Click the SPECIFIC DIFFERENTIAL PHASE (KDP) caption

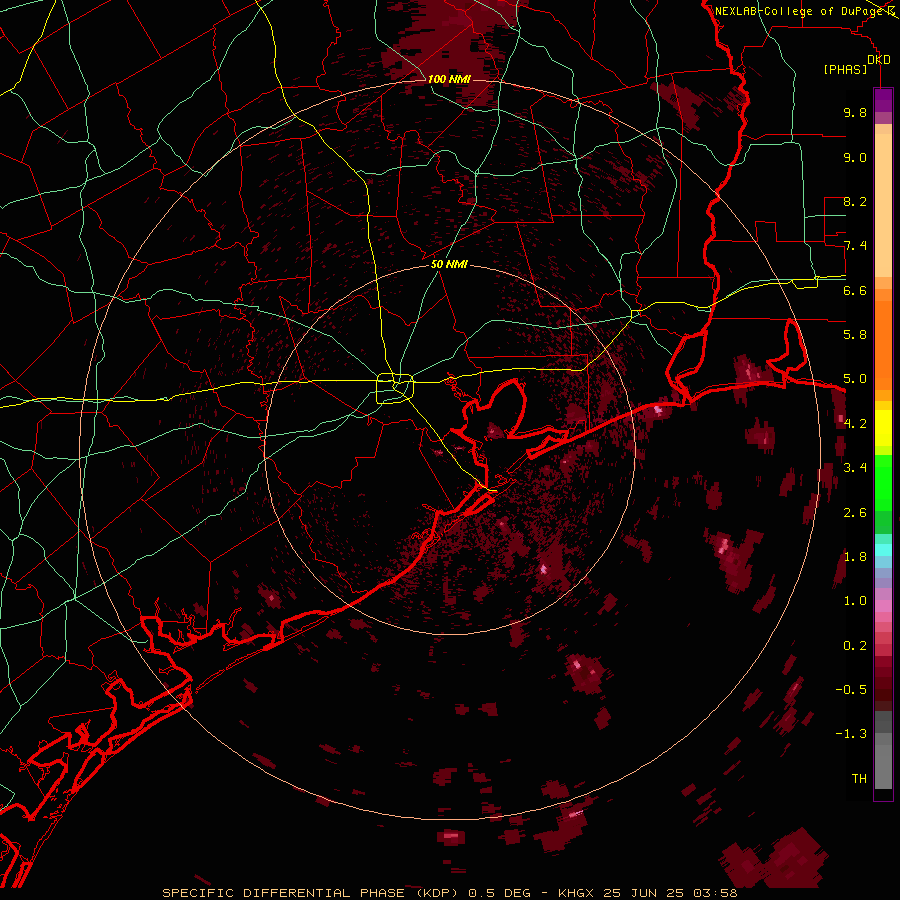313,893
